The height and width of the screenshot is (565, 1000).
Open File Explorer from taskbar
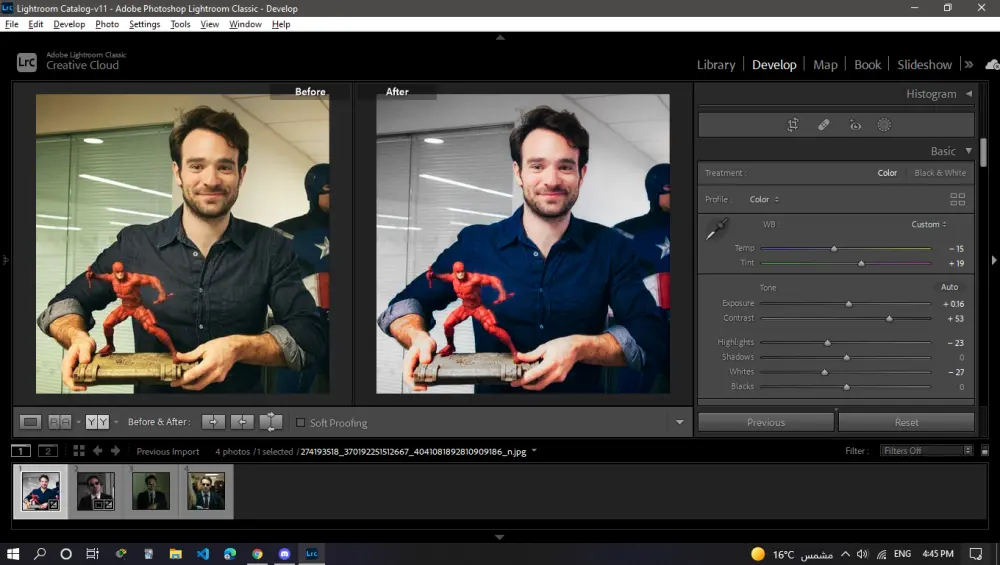(x=175, y=554)
